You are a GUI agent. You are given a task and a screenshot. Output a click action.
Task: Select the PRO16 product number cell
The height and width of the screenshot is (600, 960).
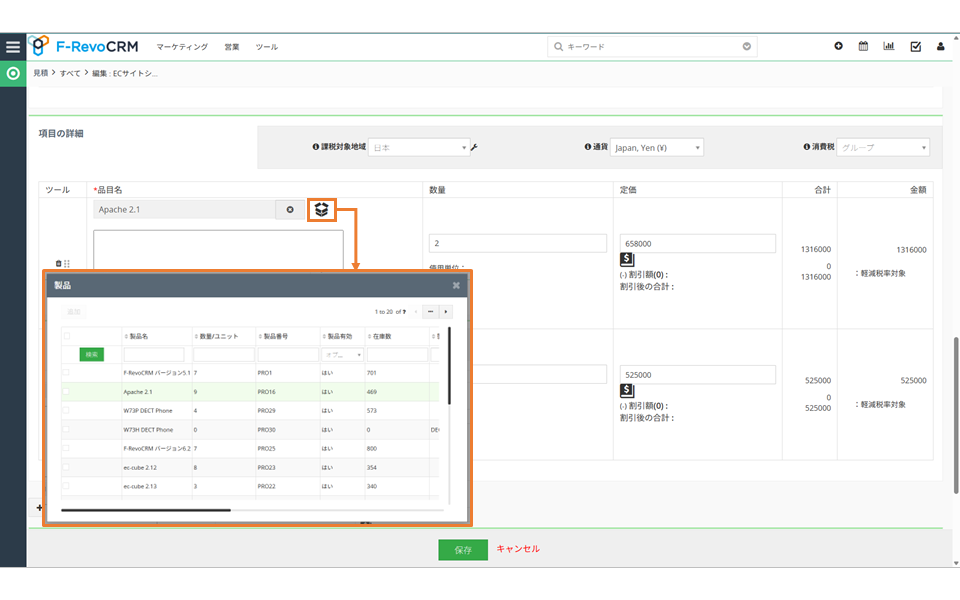click(266, 392)
